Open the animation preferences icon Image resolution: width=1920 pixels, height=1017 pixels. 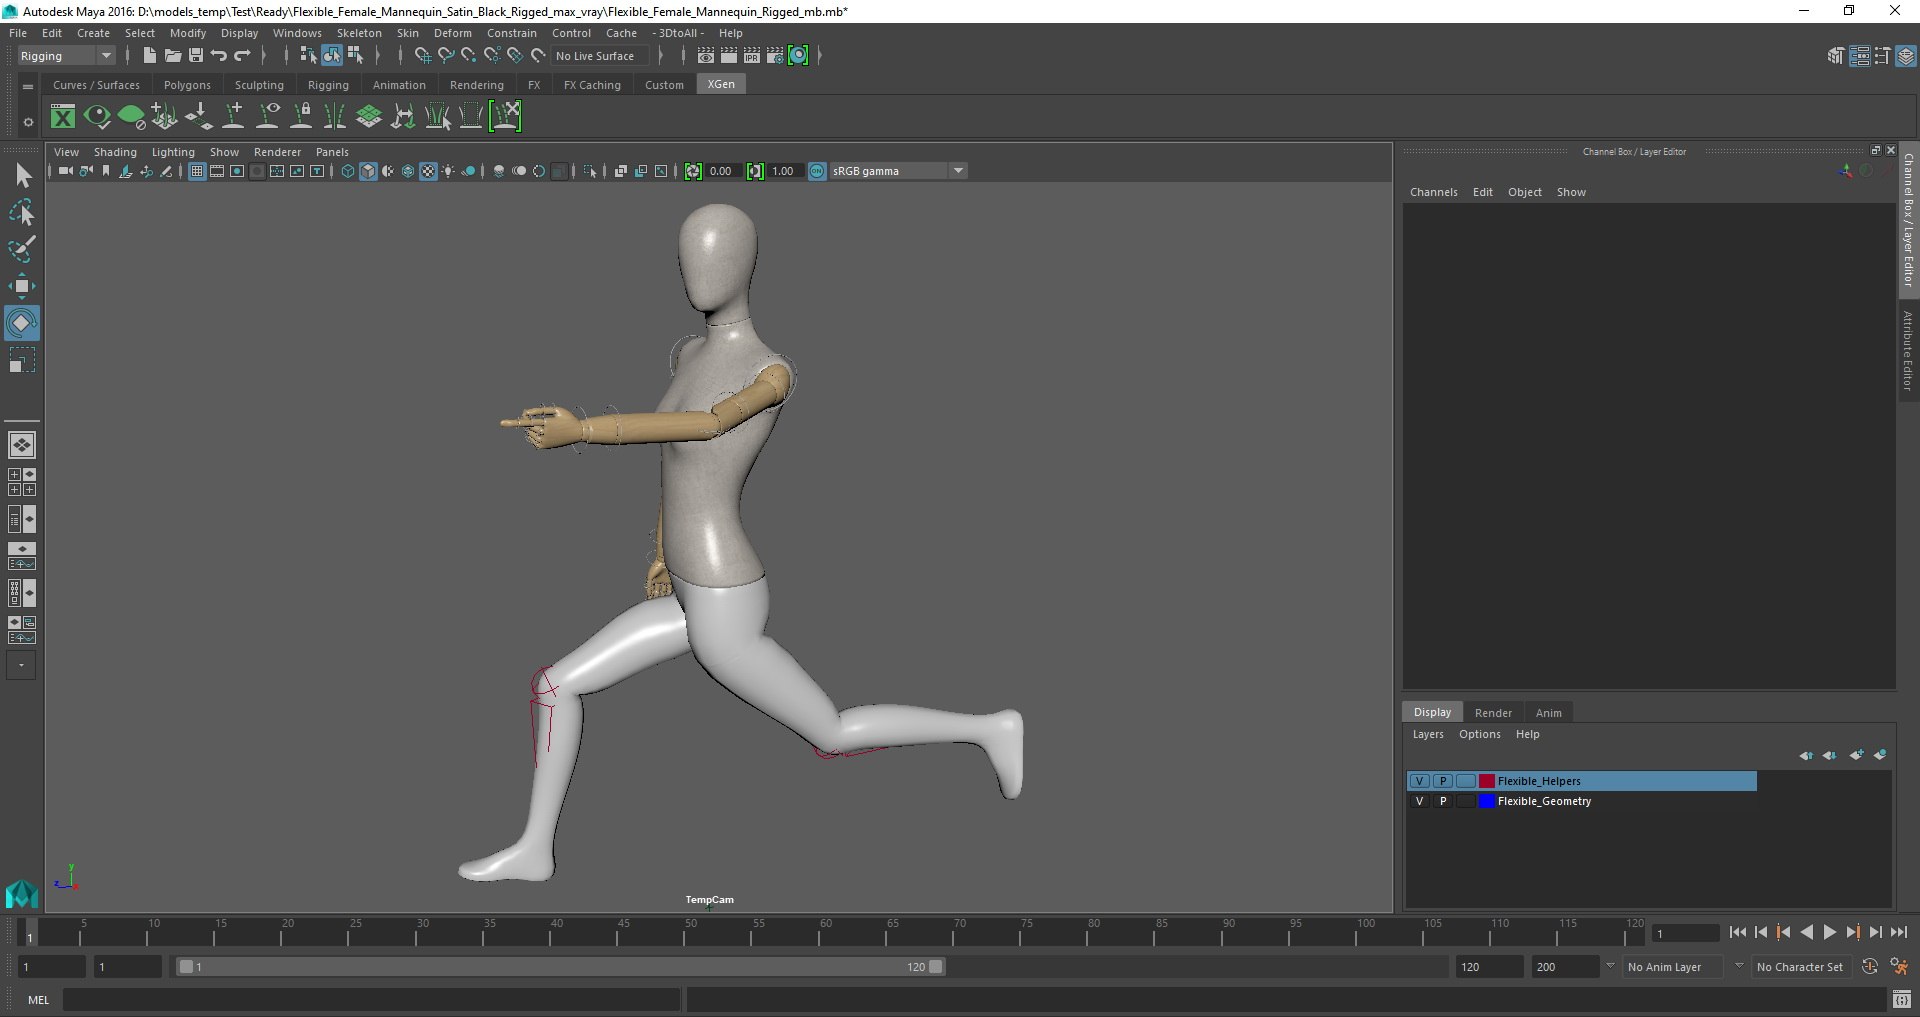(1898, 967)
